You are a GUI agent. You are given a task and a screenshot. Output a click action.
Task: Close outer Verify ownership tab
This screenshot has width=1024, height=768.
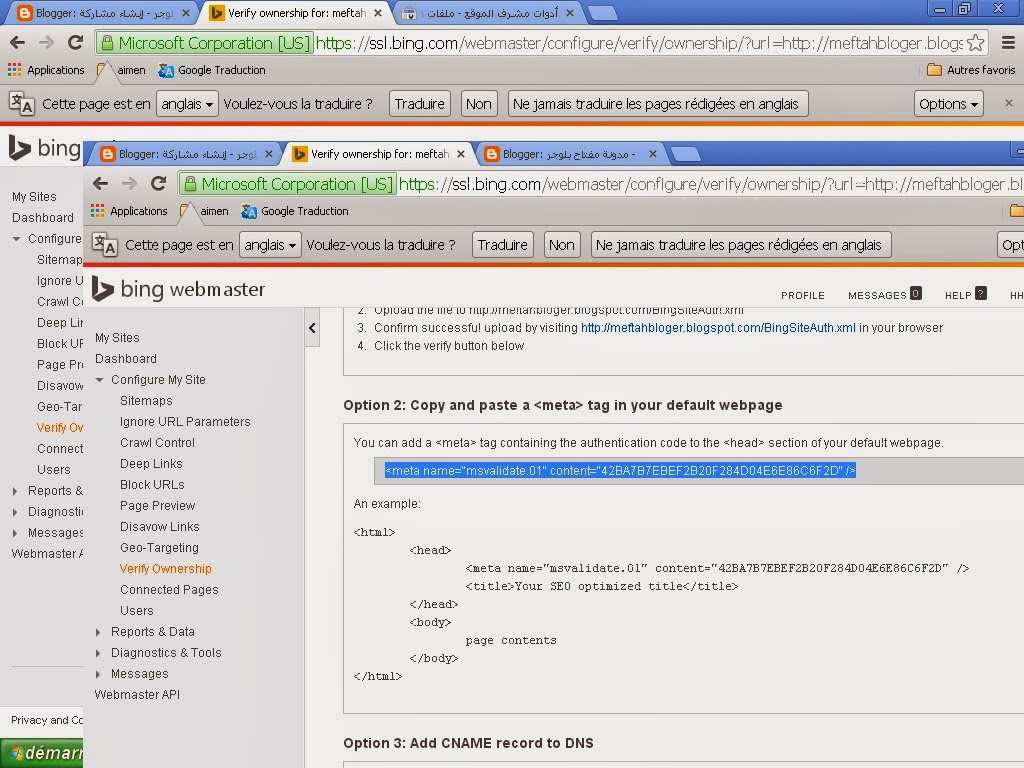(377, 13)
